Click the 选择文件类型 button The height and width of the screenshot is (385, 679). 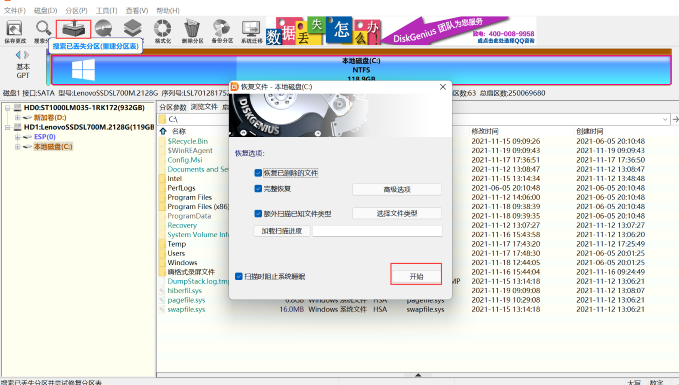point(397,213)
